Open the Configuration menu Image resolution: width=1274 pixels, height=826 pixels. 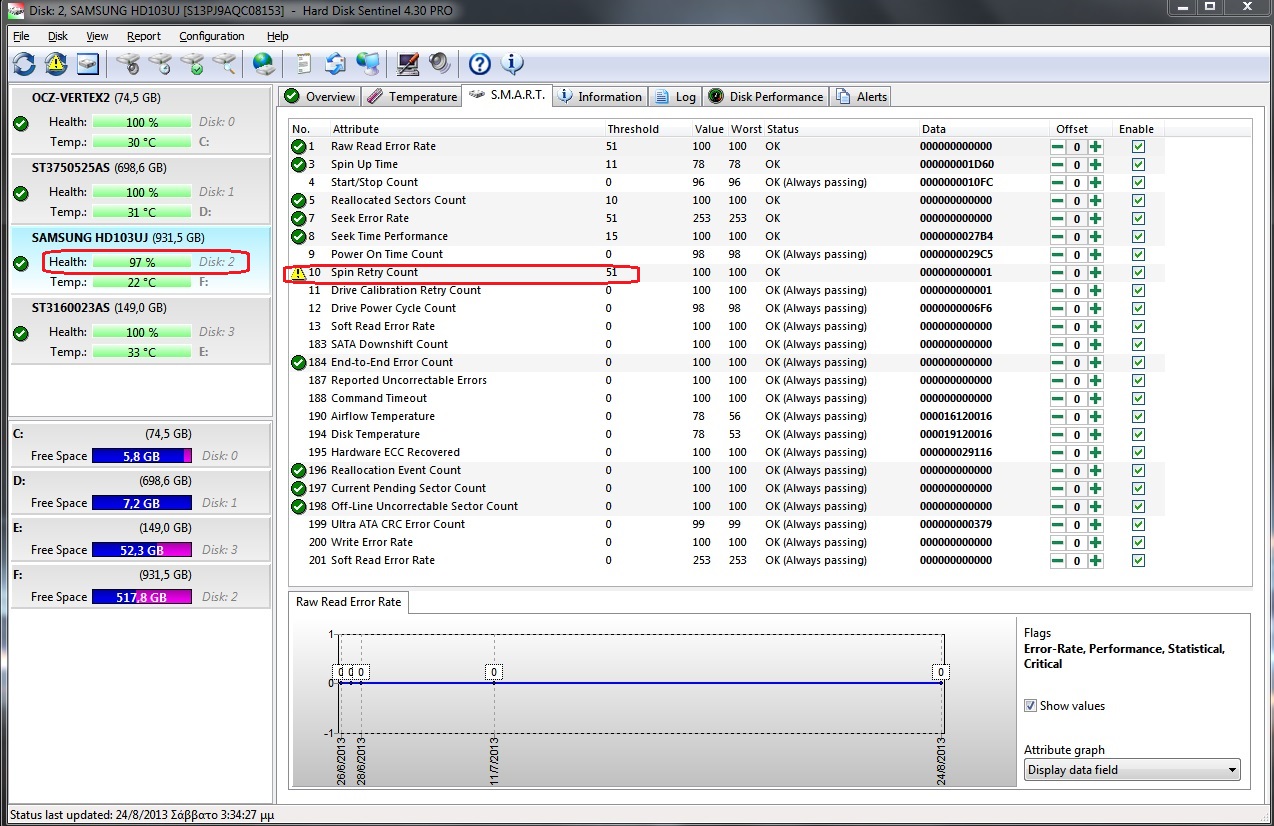click(x=212, y=36)
